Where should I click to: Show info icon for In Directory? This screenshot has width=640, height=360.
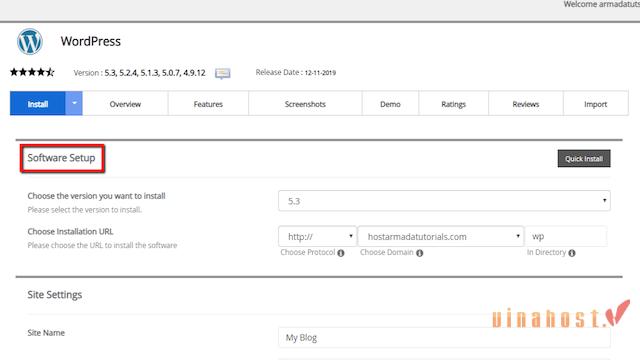pos(572,253)
